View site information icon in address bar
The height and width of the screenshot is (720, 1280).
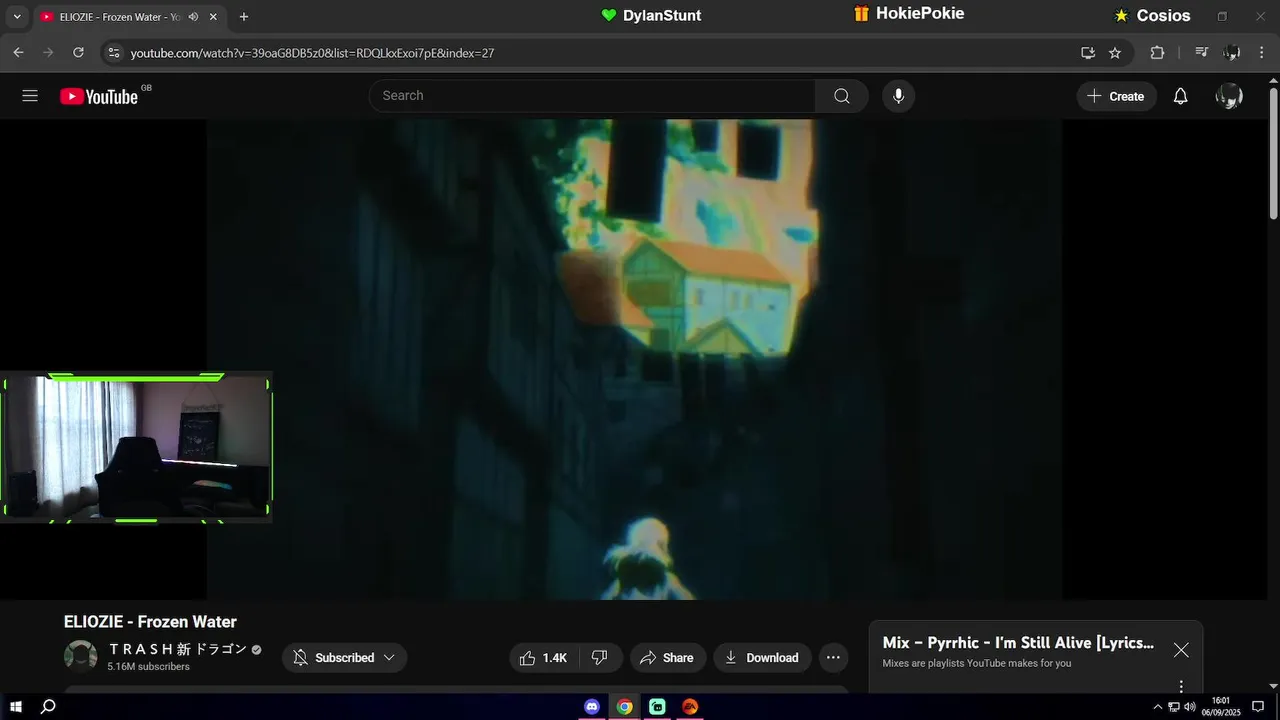(114, 53)
